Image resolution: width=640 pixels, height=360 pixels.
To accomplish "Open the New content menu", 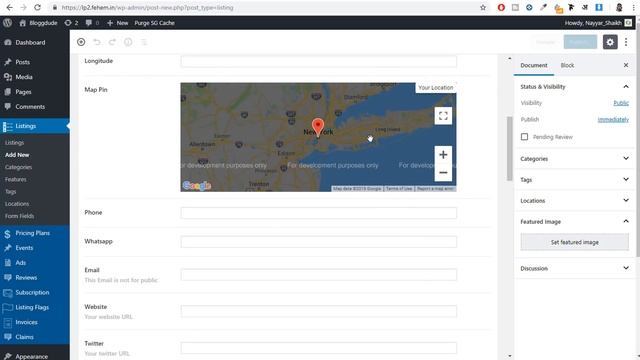I will pyautogui.click(x=118, y=23).
